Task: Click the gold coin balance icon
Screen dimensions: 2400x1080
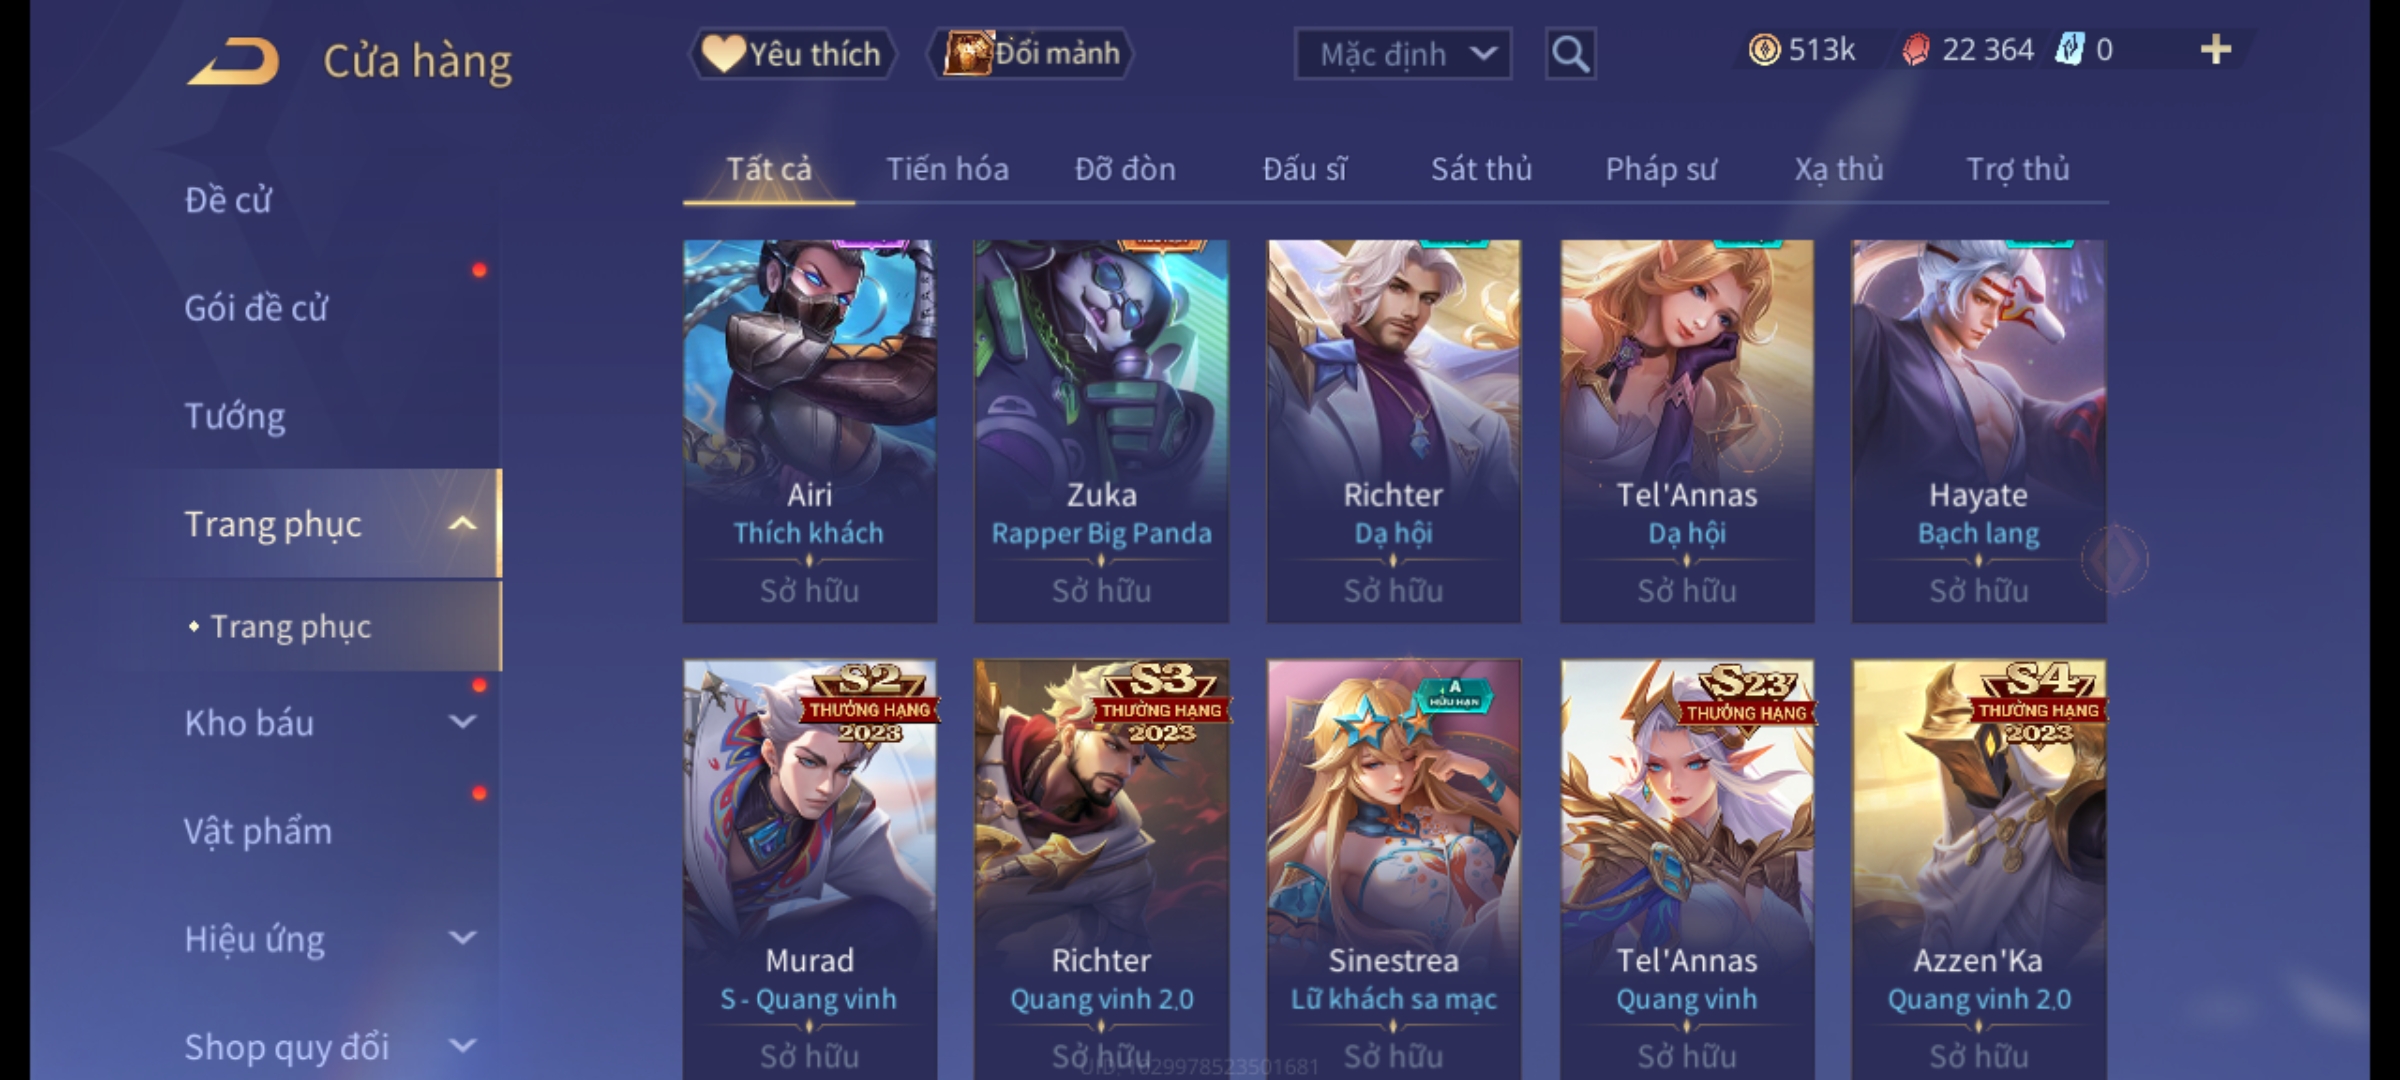Action: click(1764, 50)
